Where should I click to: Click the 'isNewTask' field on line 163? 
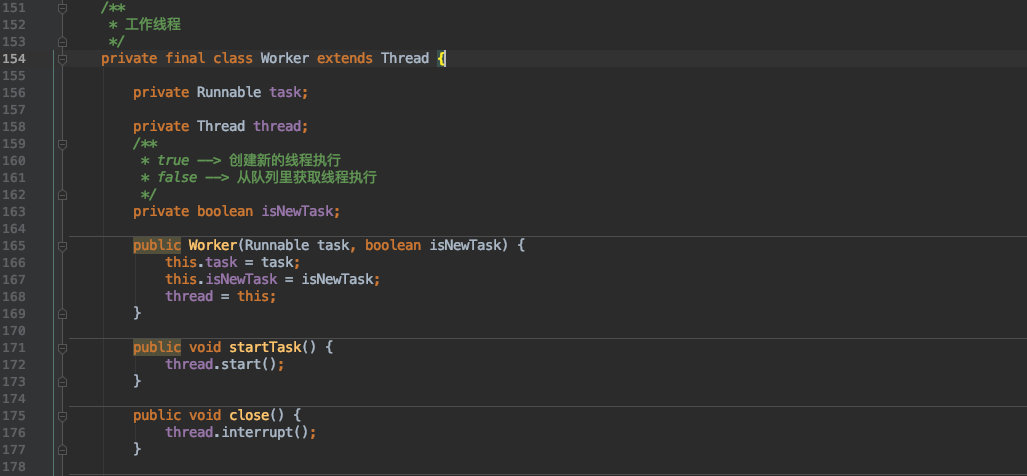[297, 211]
